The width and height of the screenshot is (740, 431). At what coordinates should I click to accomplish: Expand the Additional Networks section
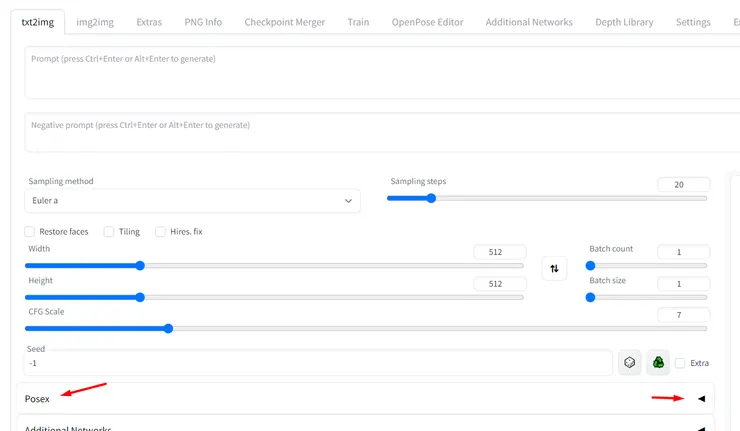(x=701, y=428)
